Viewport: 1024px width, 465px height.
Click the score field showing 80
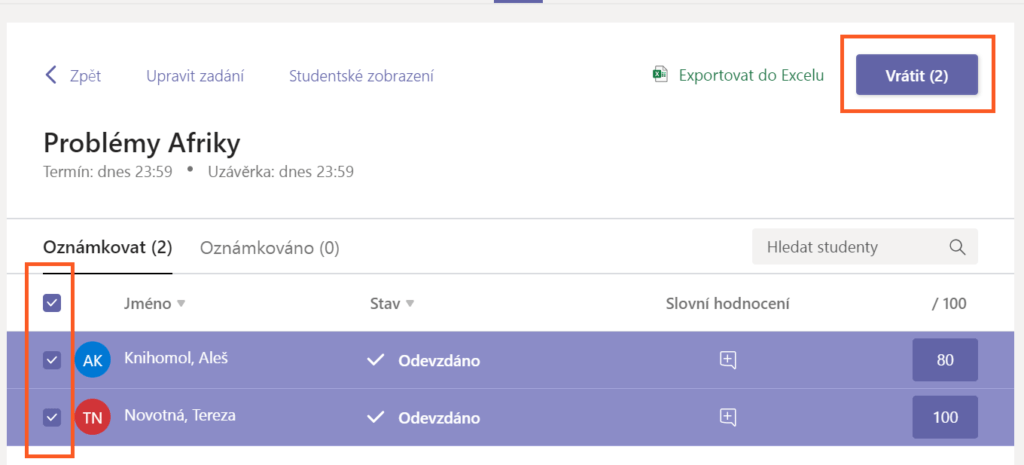(944, 361)
